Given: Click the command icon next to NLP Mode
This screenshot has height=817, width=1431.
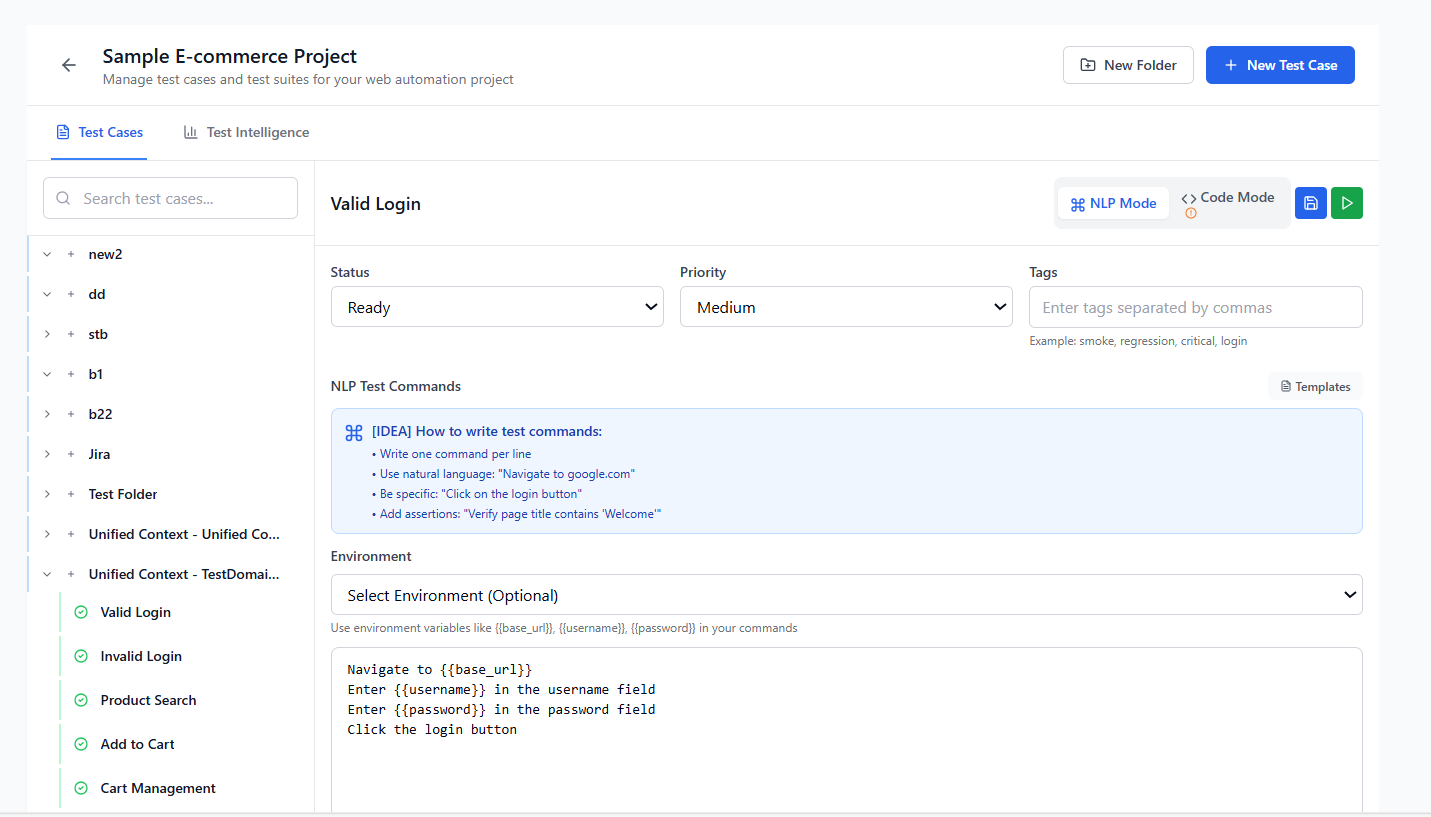Looking at the screenshot, I should [1077, 202].
